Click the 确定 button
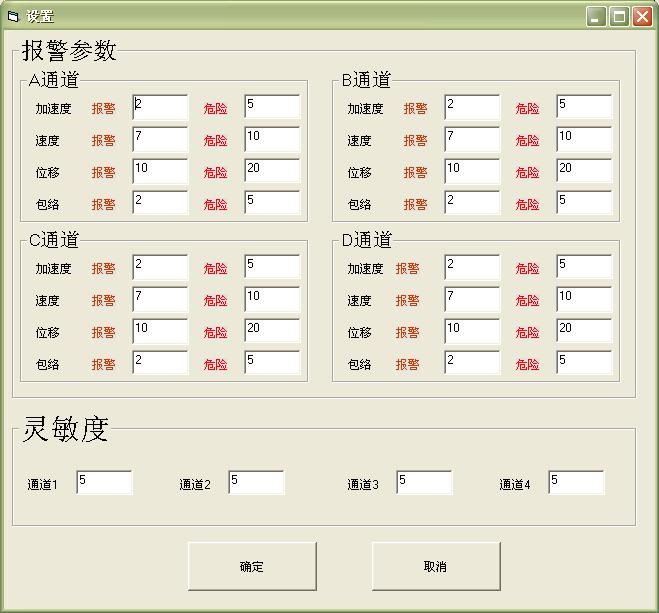The width and height of the screenshot is (659, 613). coord(252,566)
